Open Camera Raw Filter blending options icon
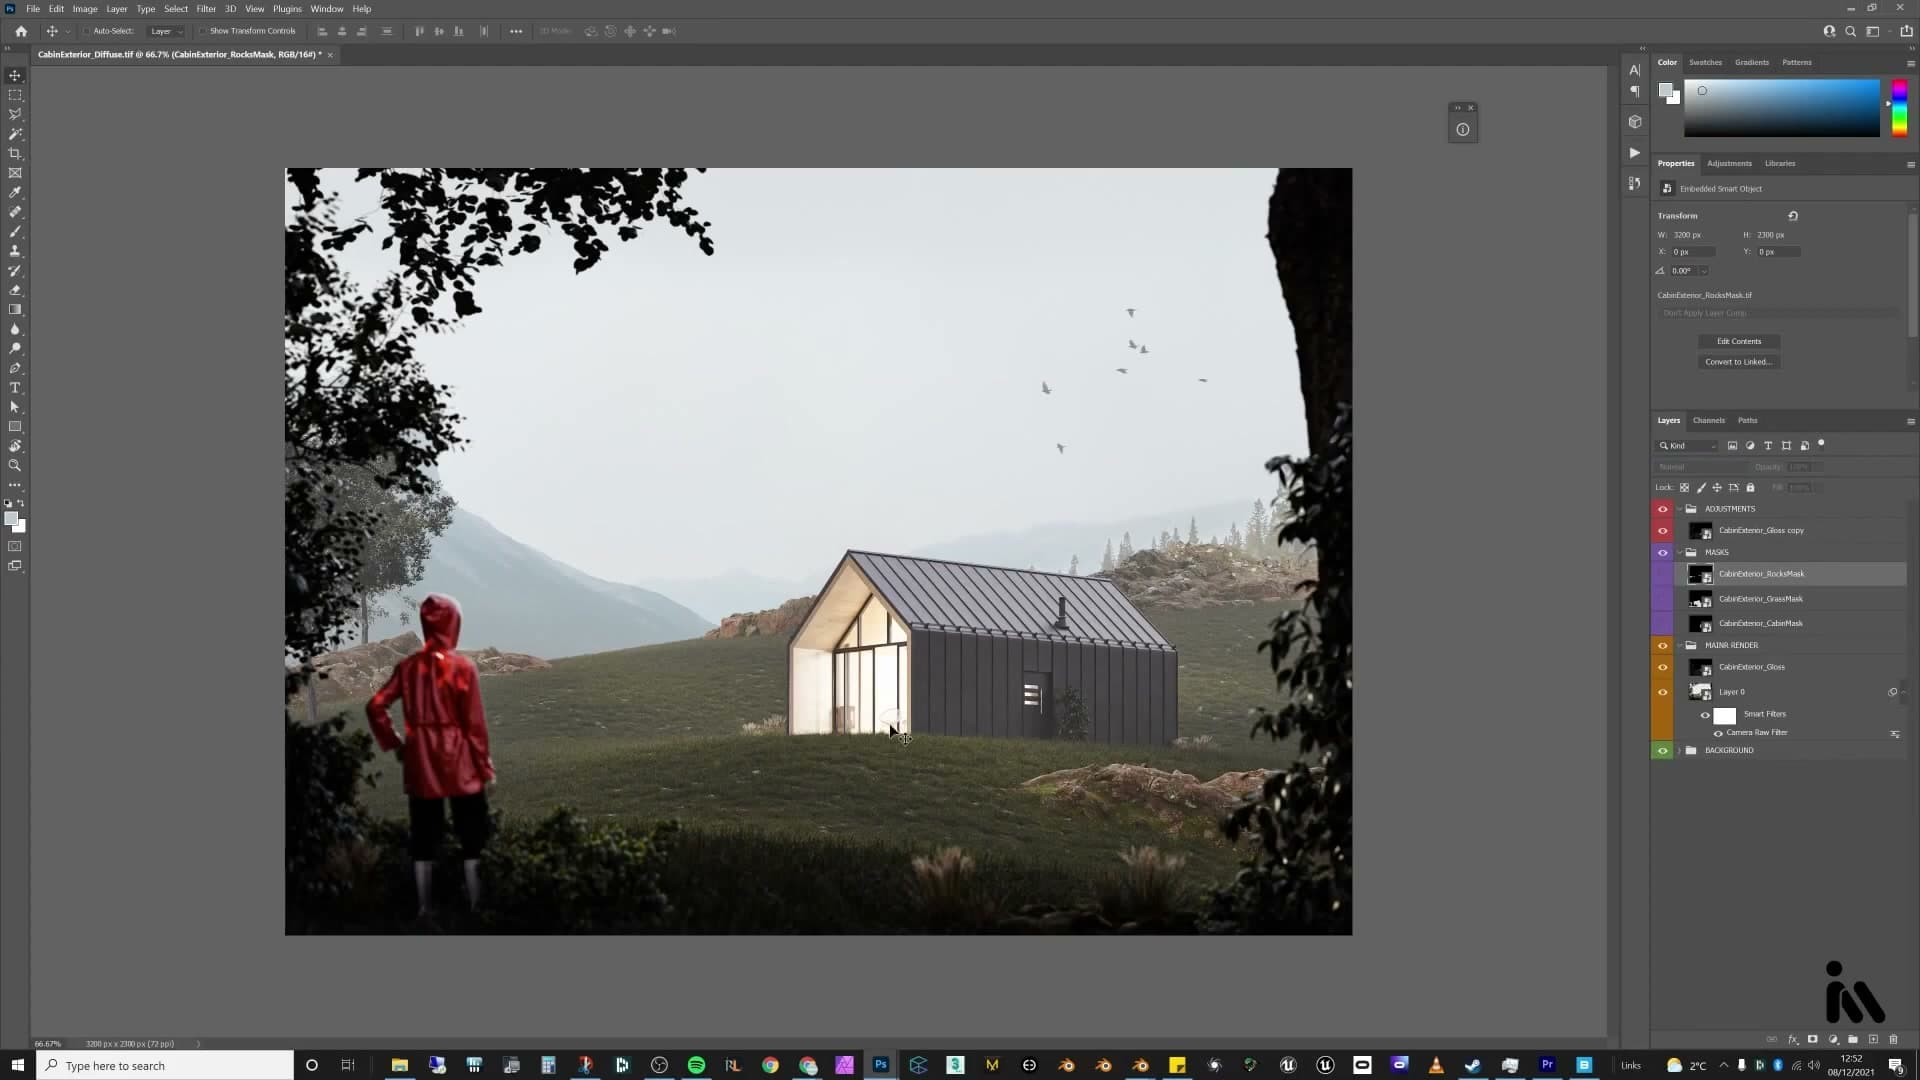 tap(1894, 733)
